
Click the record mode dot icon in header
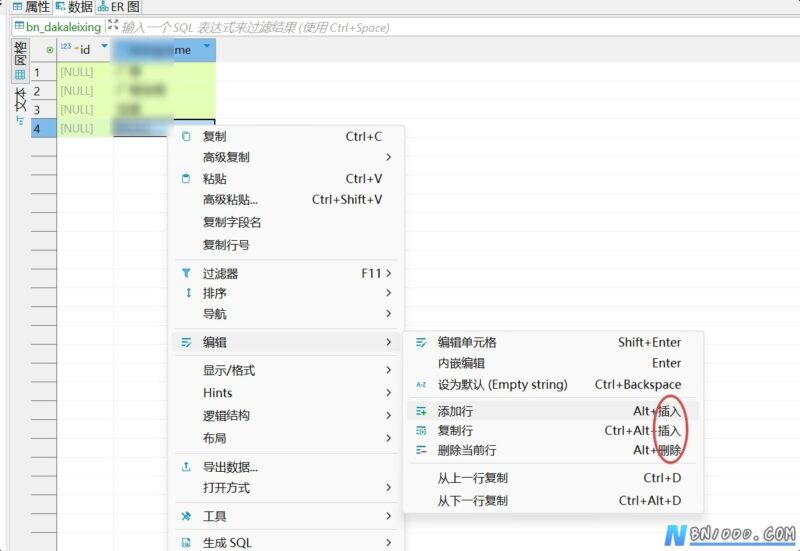point(49,50)
